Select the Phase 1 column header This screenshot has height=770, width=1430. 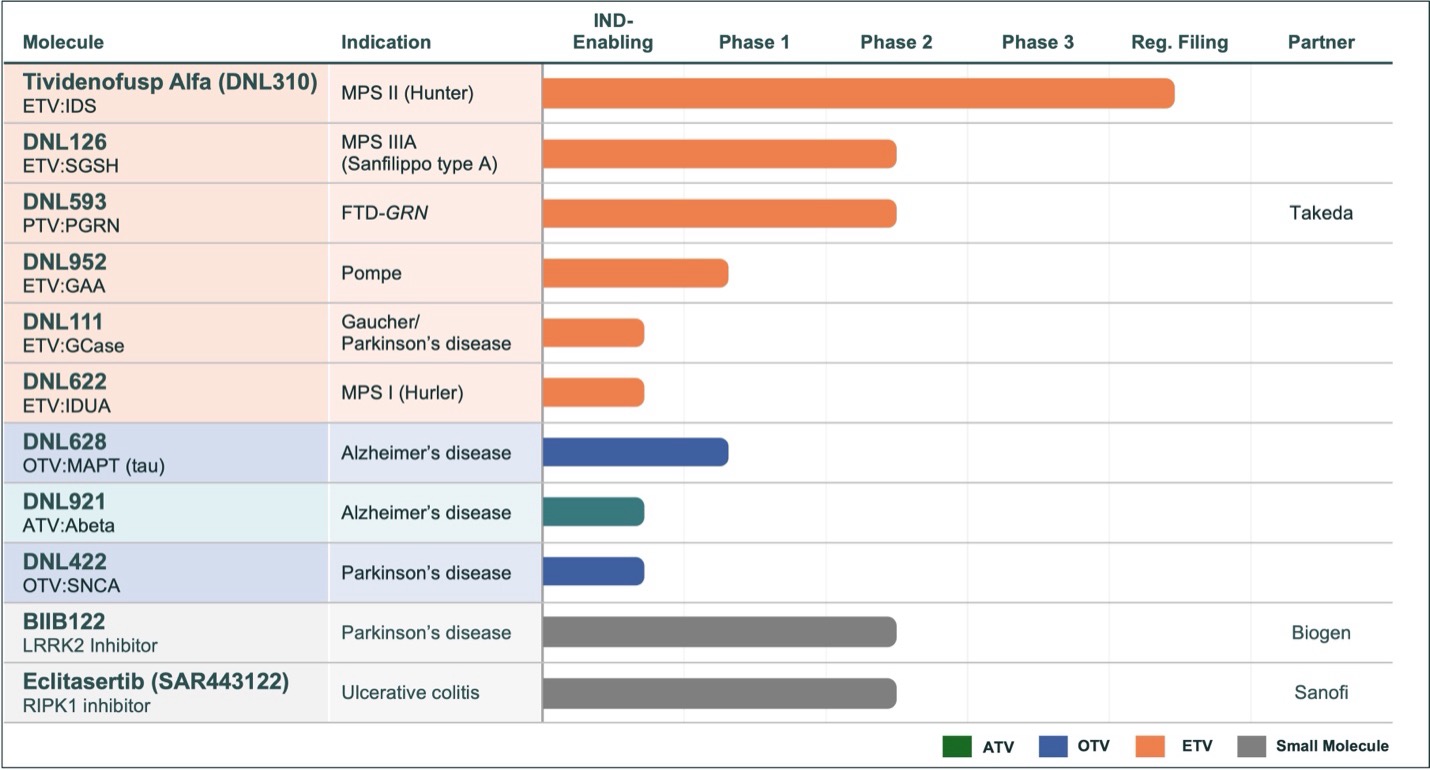coord(754,42)
